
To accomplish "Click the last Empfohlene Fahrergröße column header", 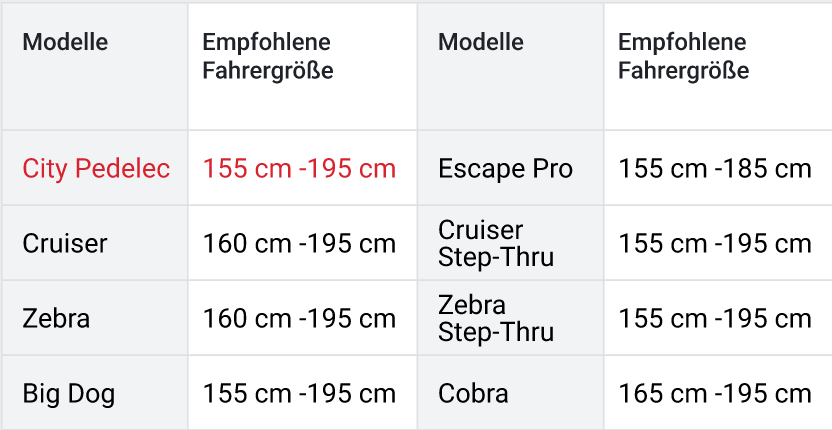I will 683,57.
